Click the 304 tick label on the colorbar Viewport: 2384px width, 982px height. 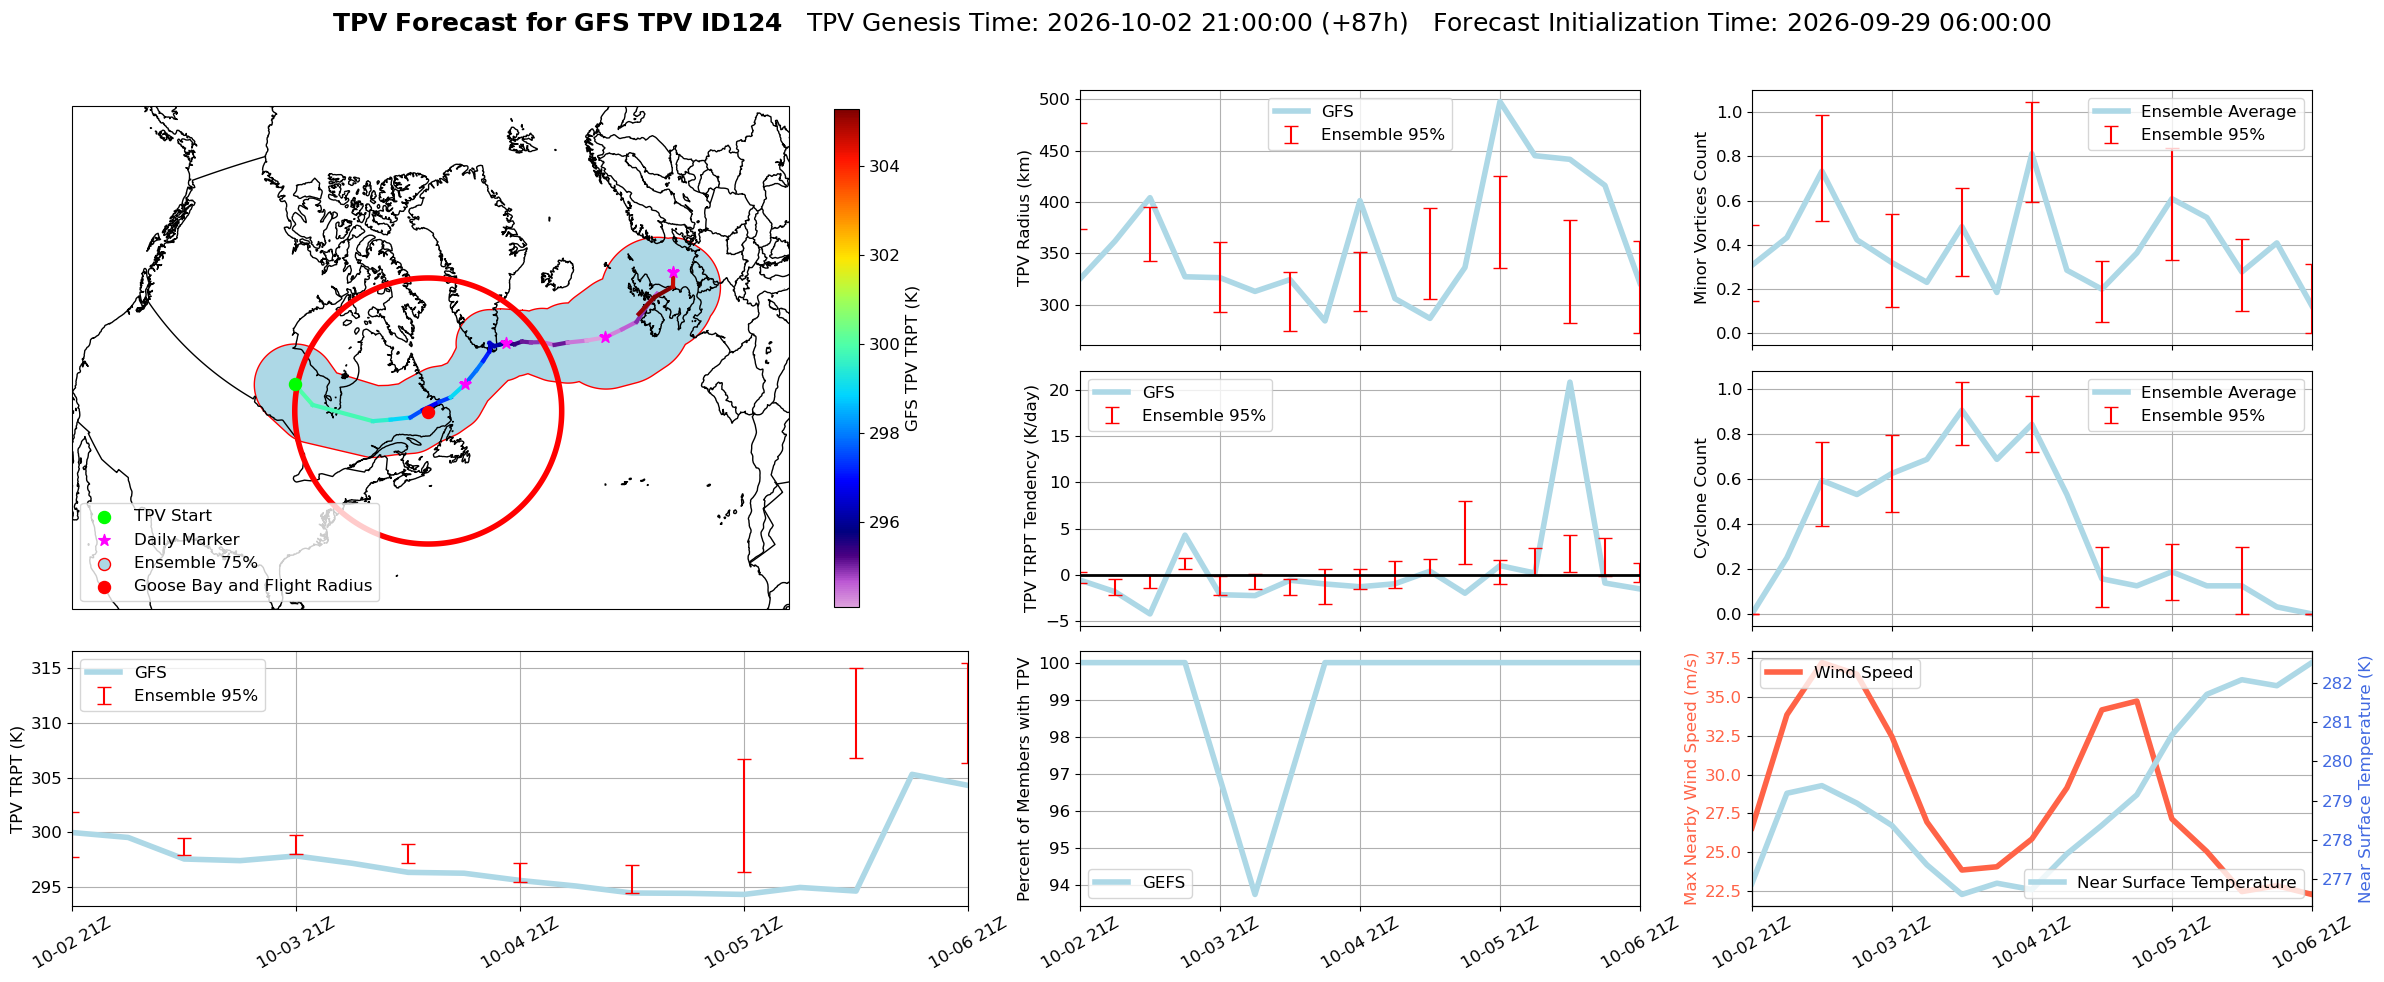click(884, 167)
